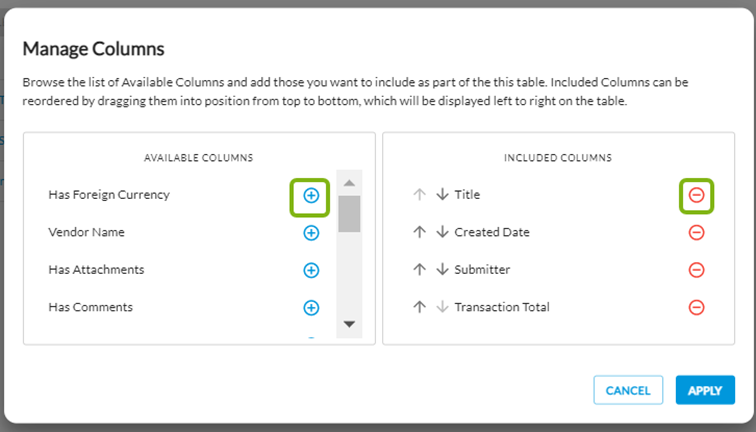Add the Vendor Name column
Screen dimensions: 756x432
pyautogui.click(x=311, y=233)
